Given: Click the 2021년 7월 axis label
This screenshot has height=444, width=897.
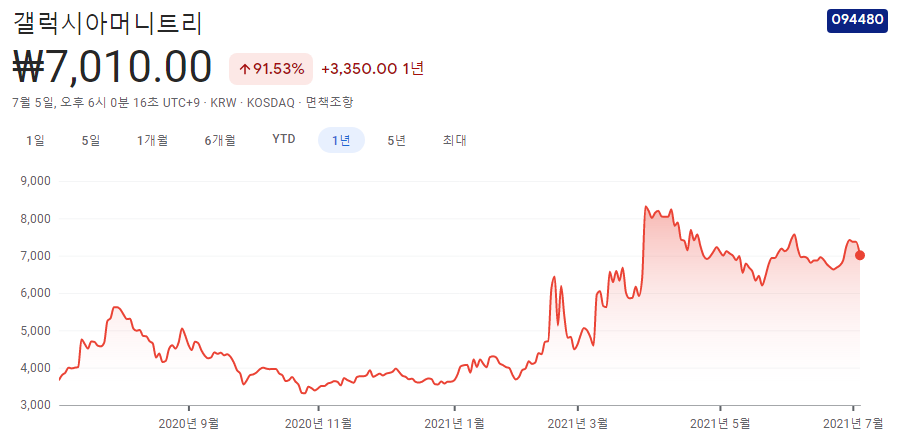Looking at the screenshot, I should pos(852,424).
